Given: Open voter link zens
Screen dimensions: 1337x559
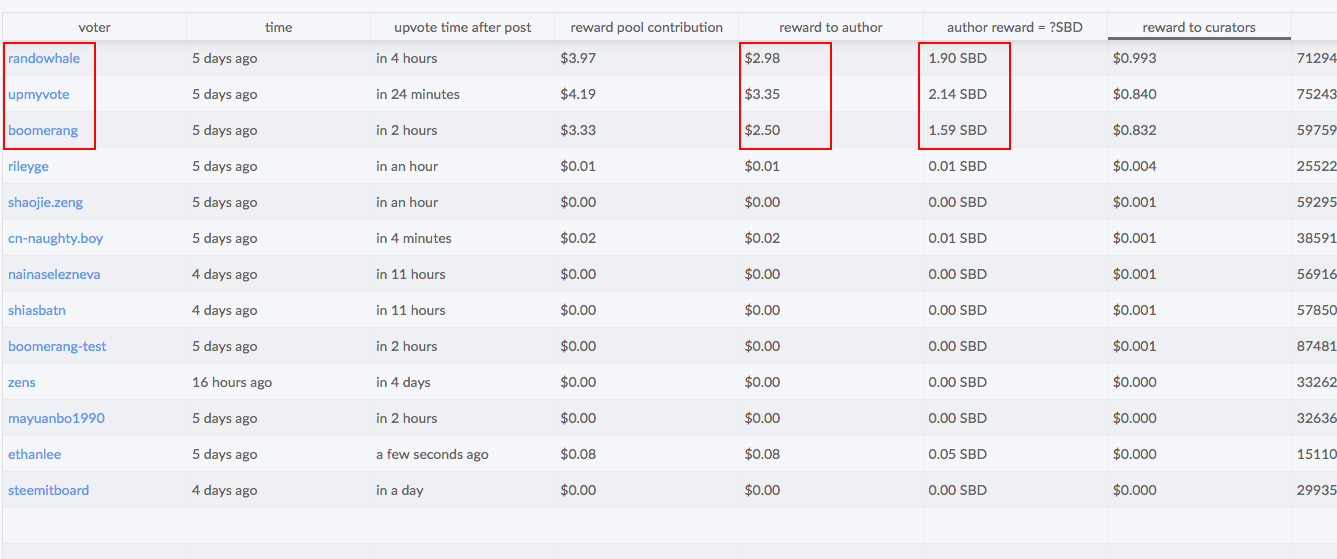Looking at the screenshot, I should tap(22, 382).
